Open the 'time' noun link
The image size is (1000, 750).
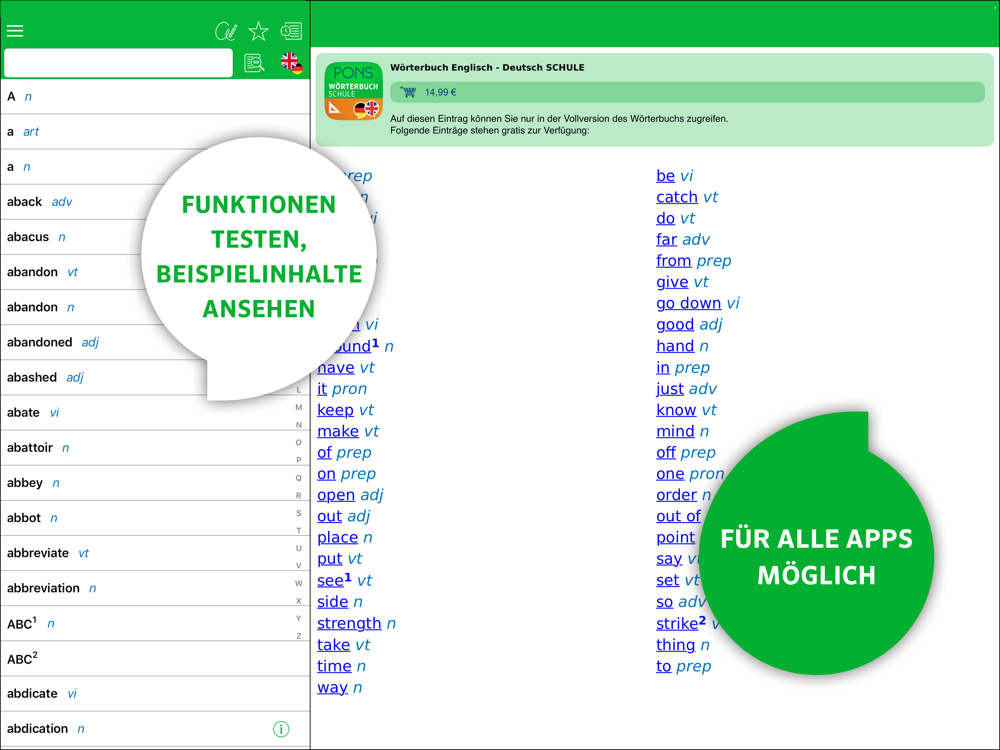(x=334, y=666)
